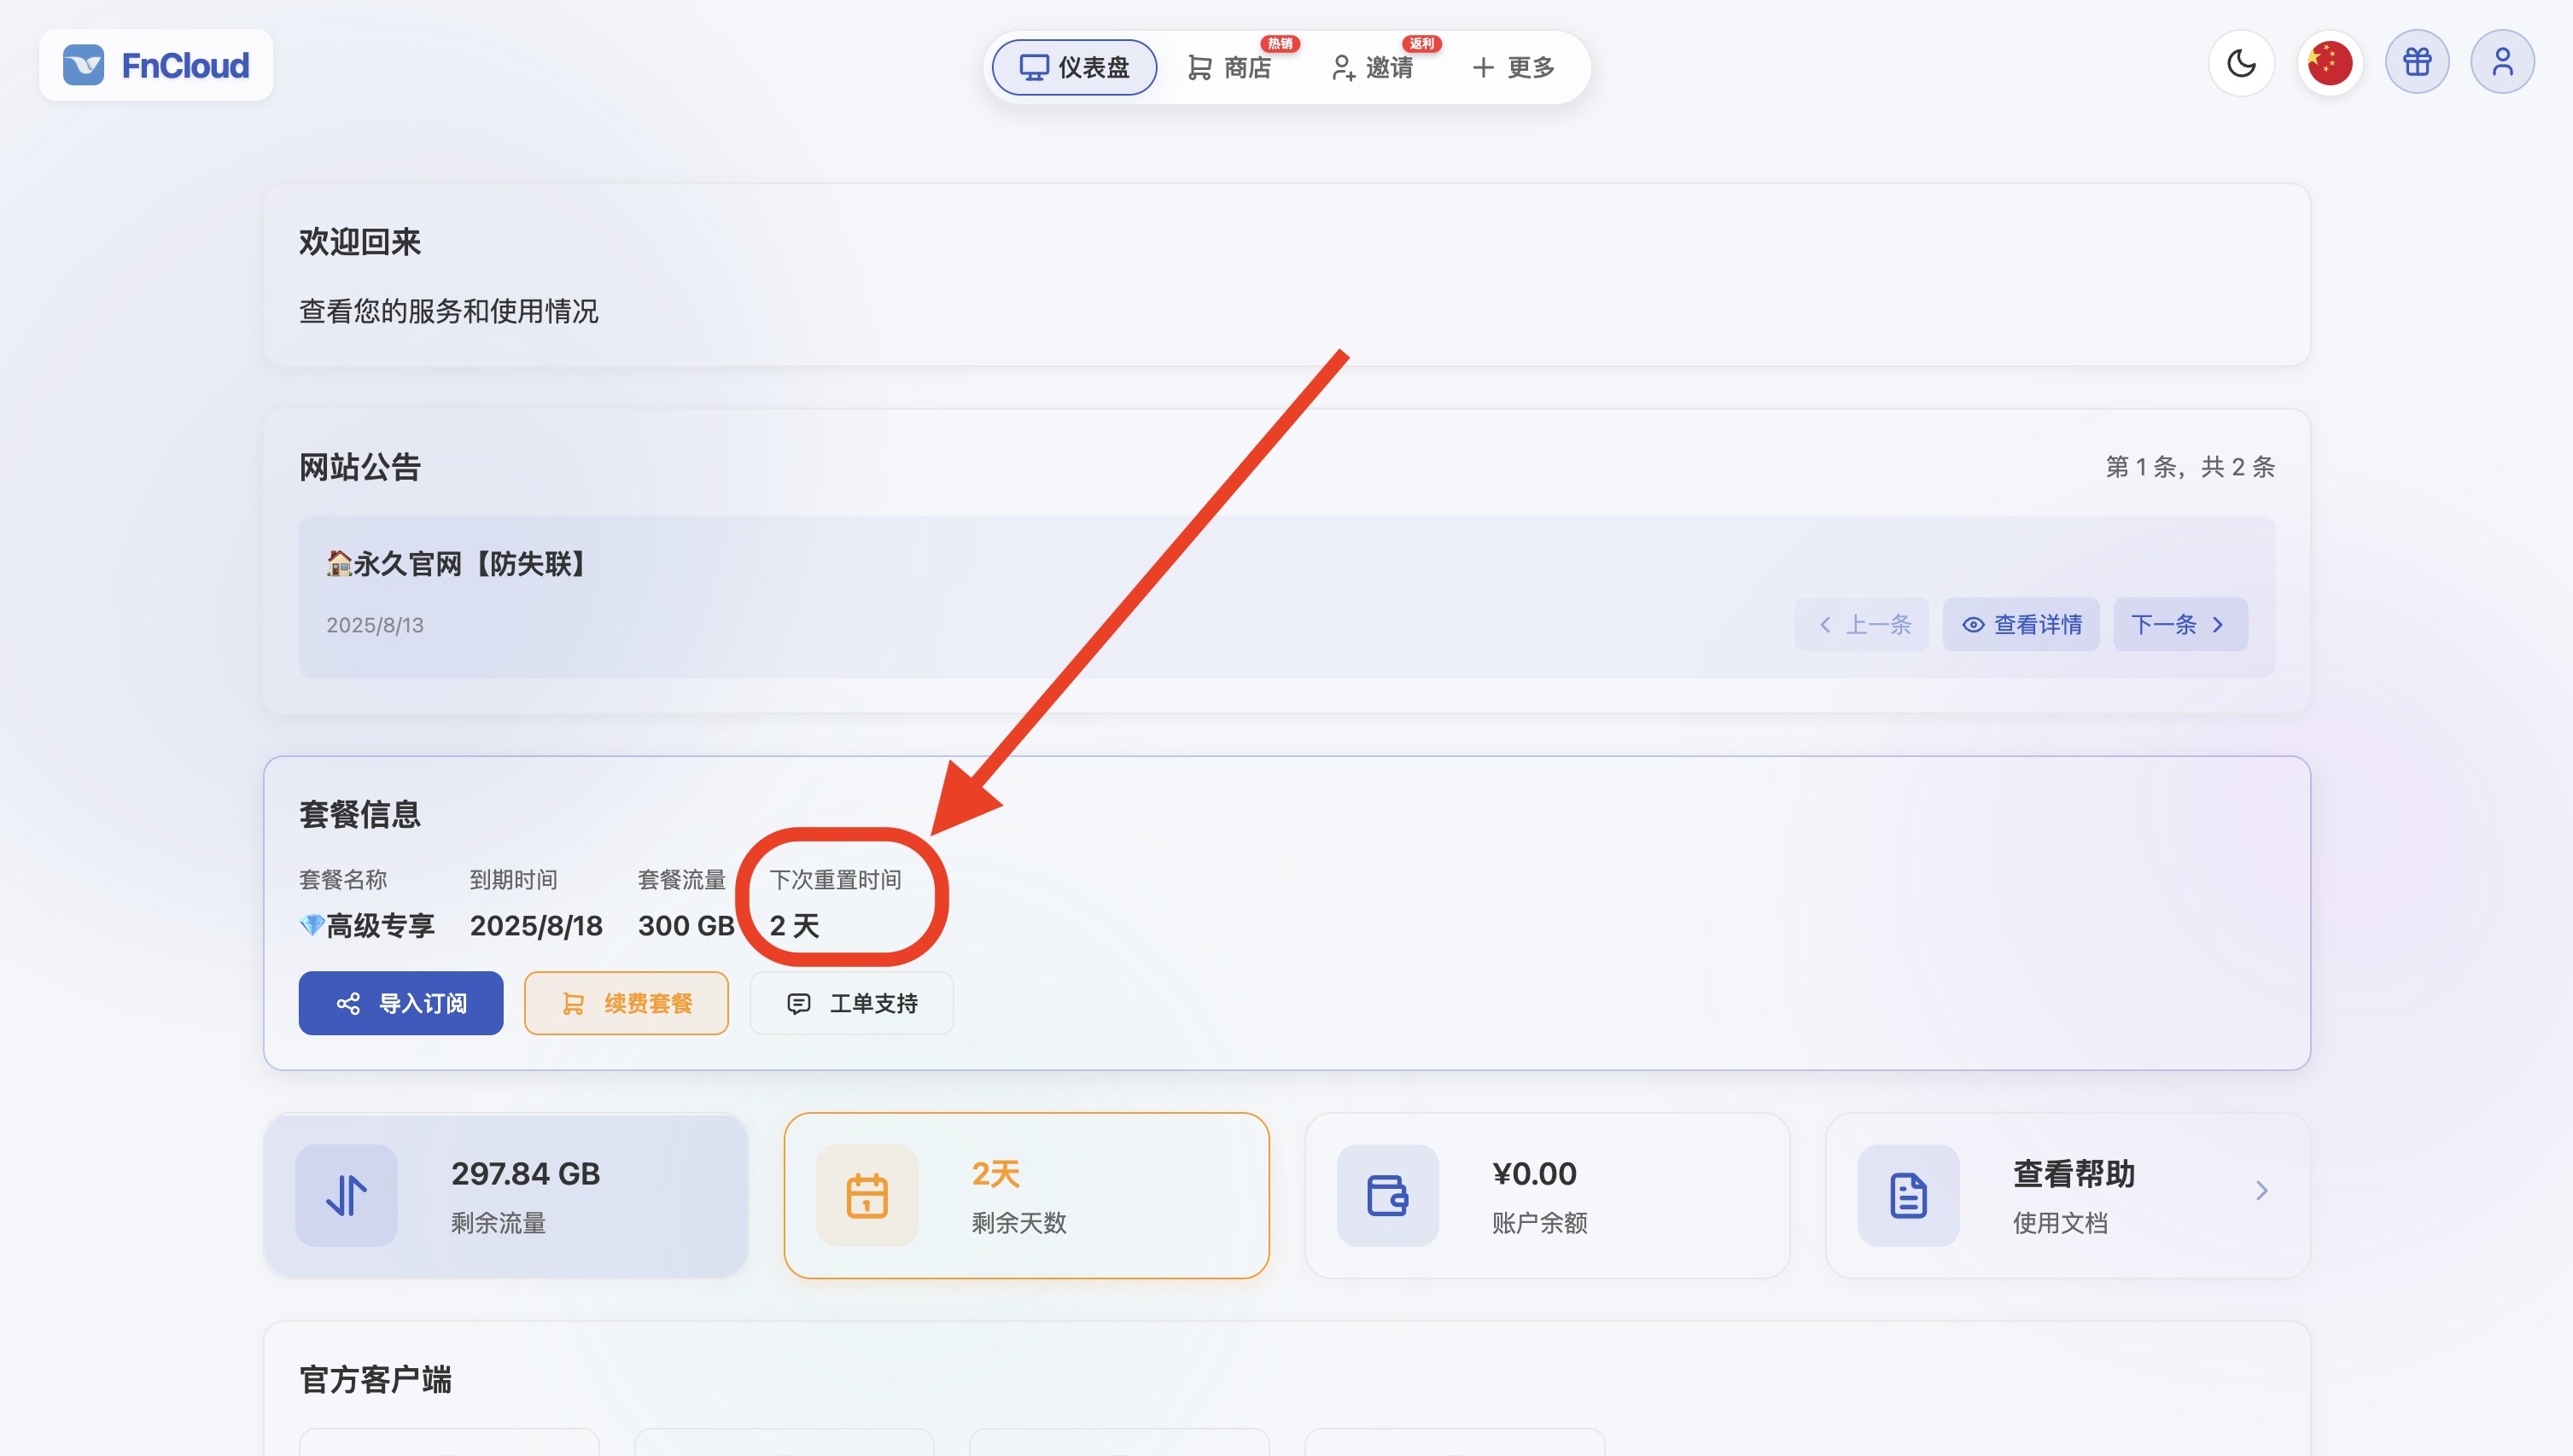Click the 导入订阅 import subscription button
The width and height of the screenshot is (2573, 1456).
401,1003
